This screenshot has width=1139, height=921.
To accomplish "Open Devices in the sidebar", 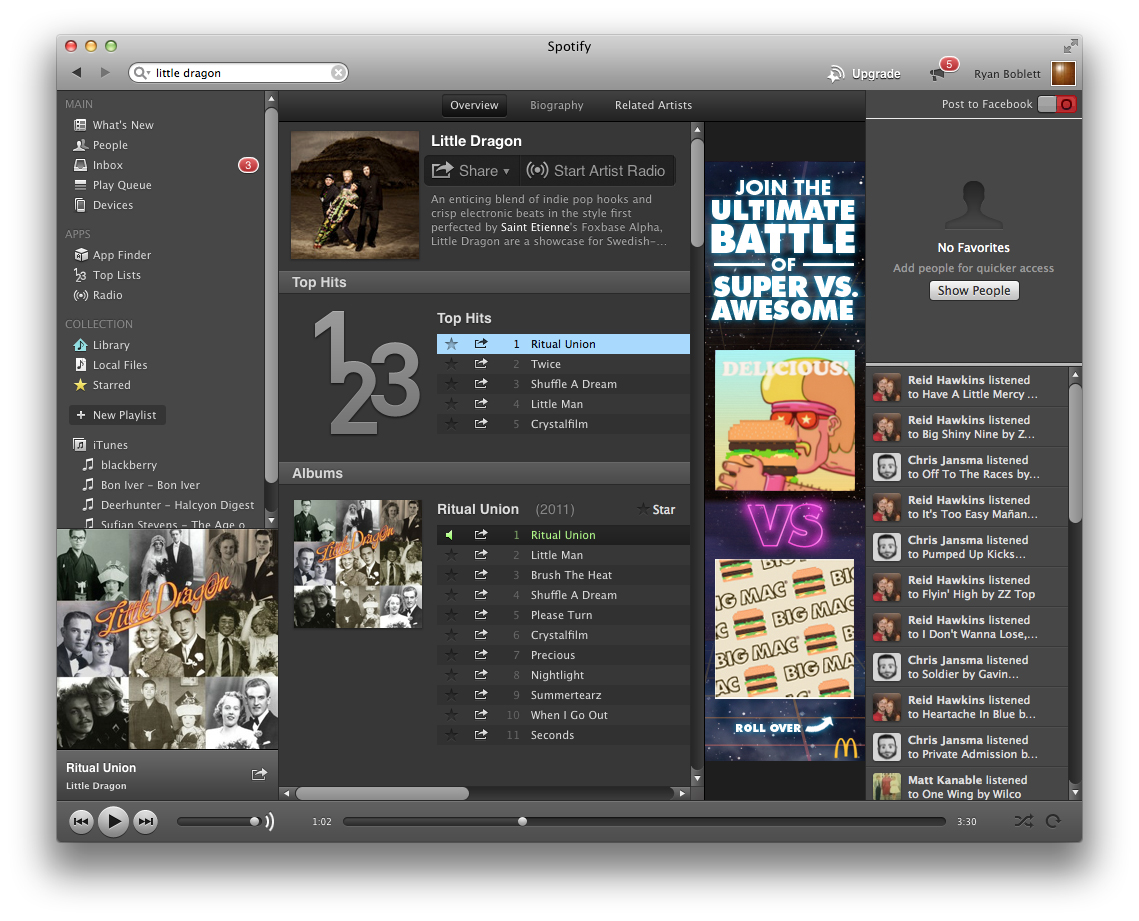I will [103, 205].
